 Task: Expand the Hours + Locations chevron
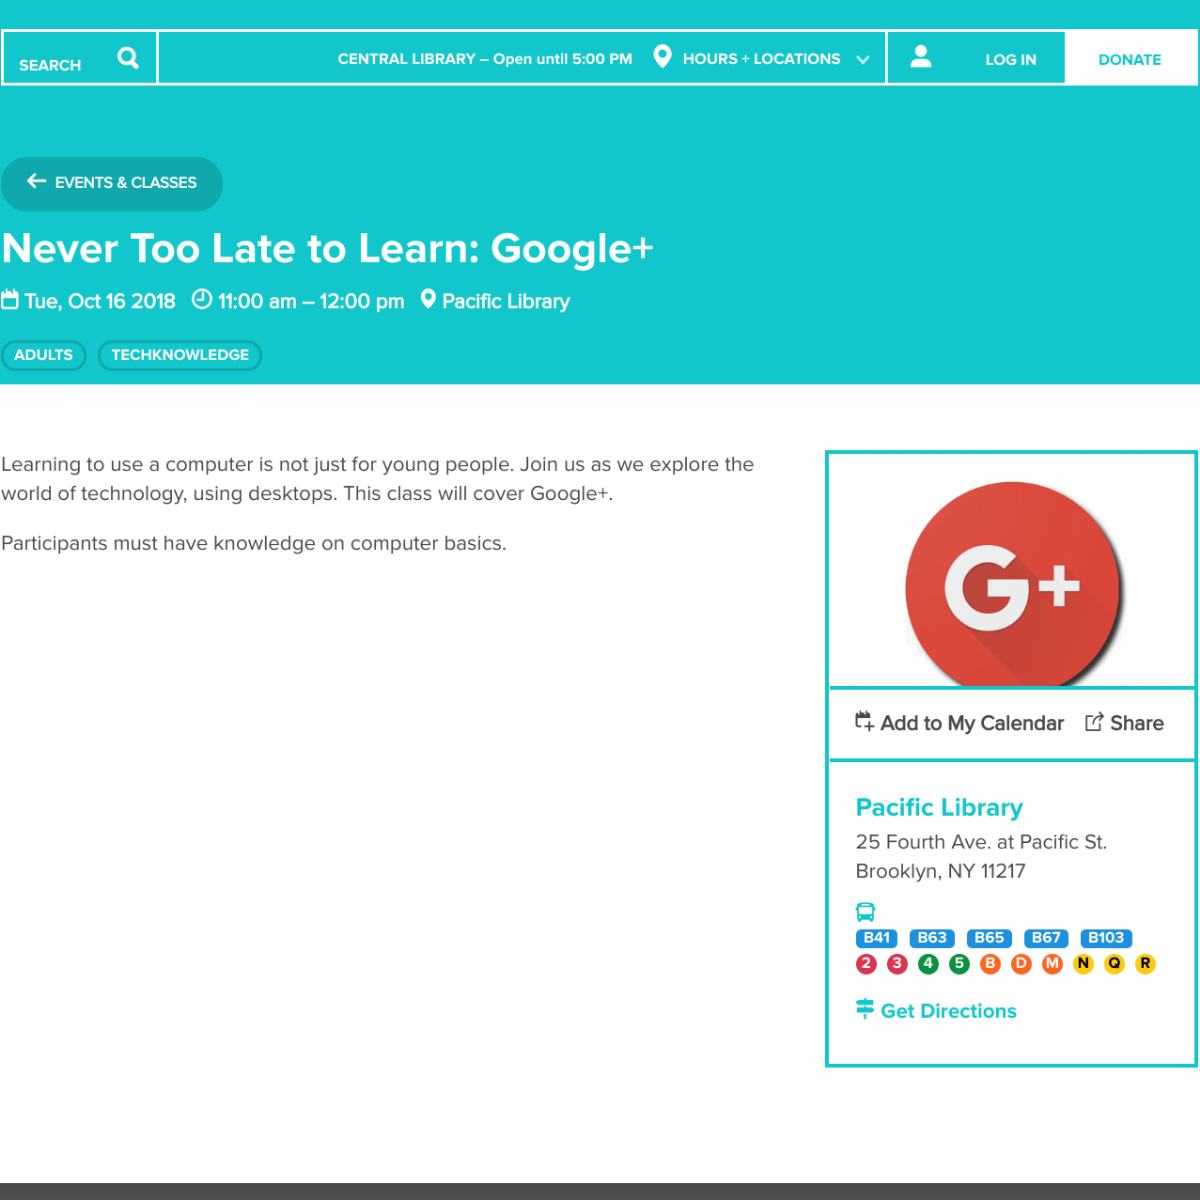[x=863, y=60]
